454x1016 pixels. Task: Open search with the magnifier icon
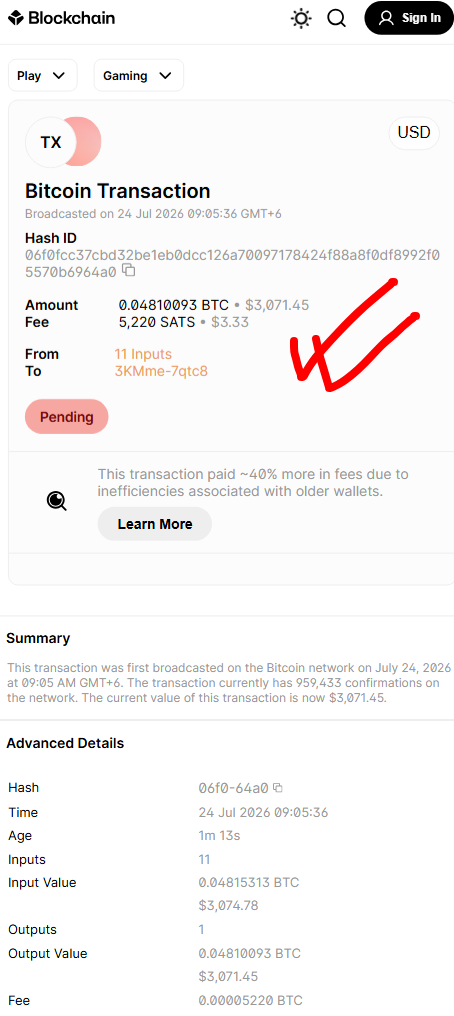click(337, 18)
